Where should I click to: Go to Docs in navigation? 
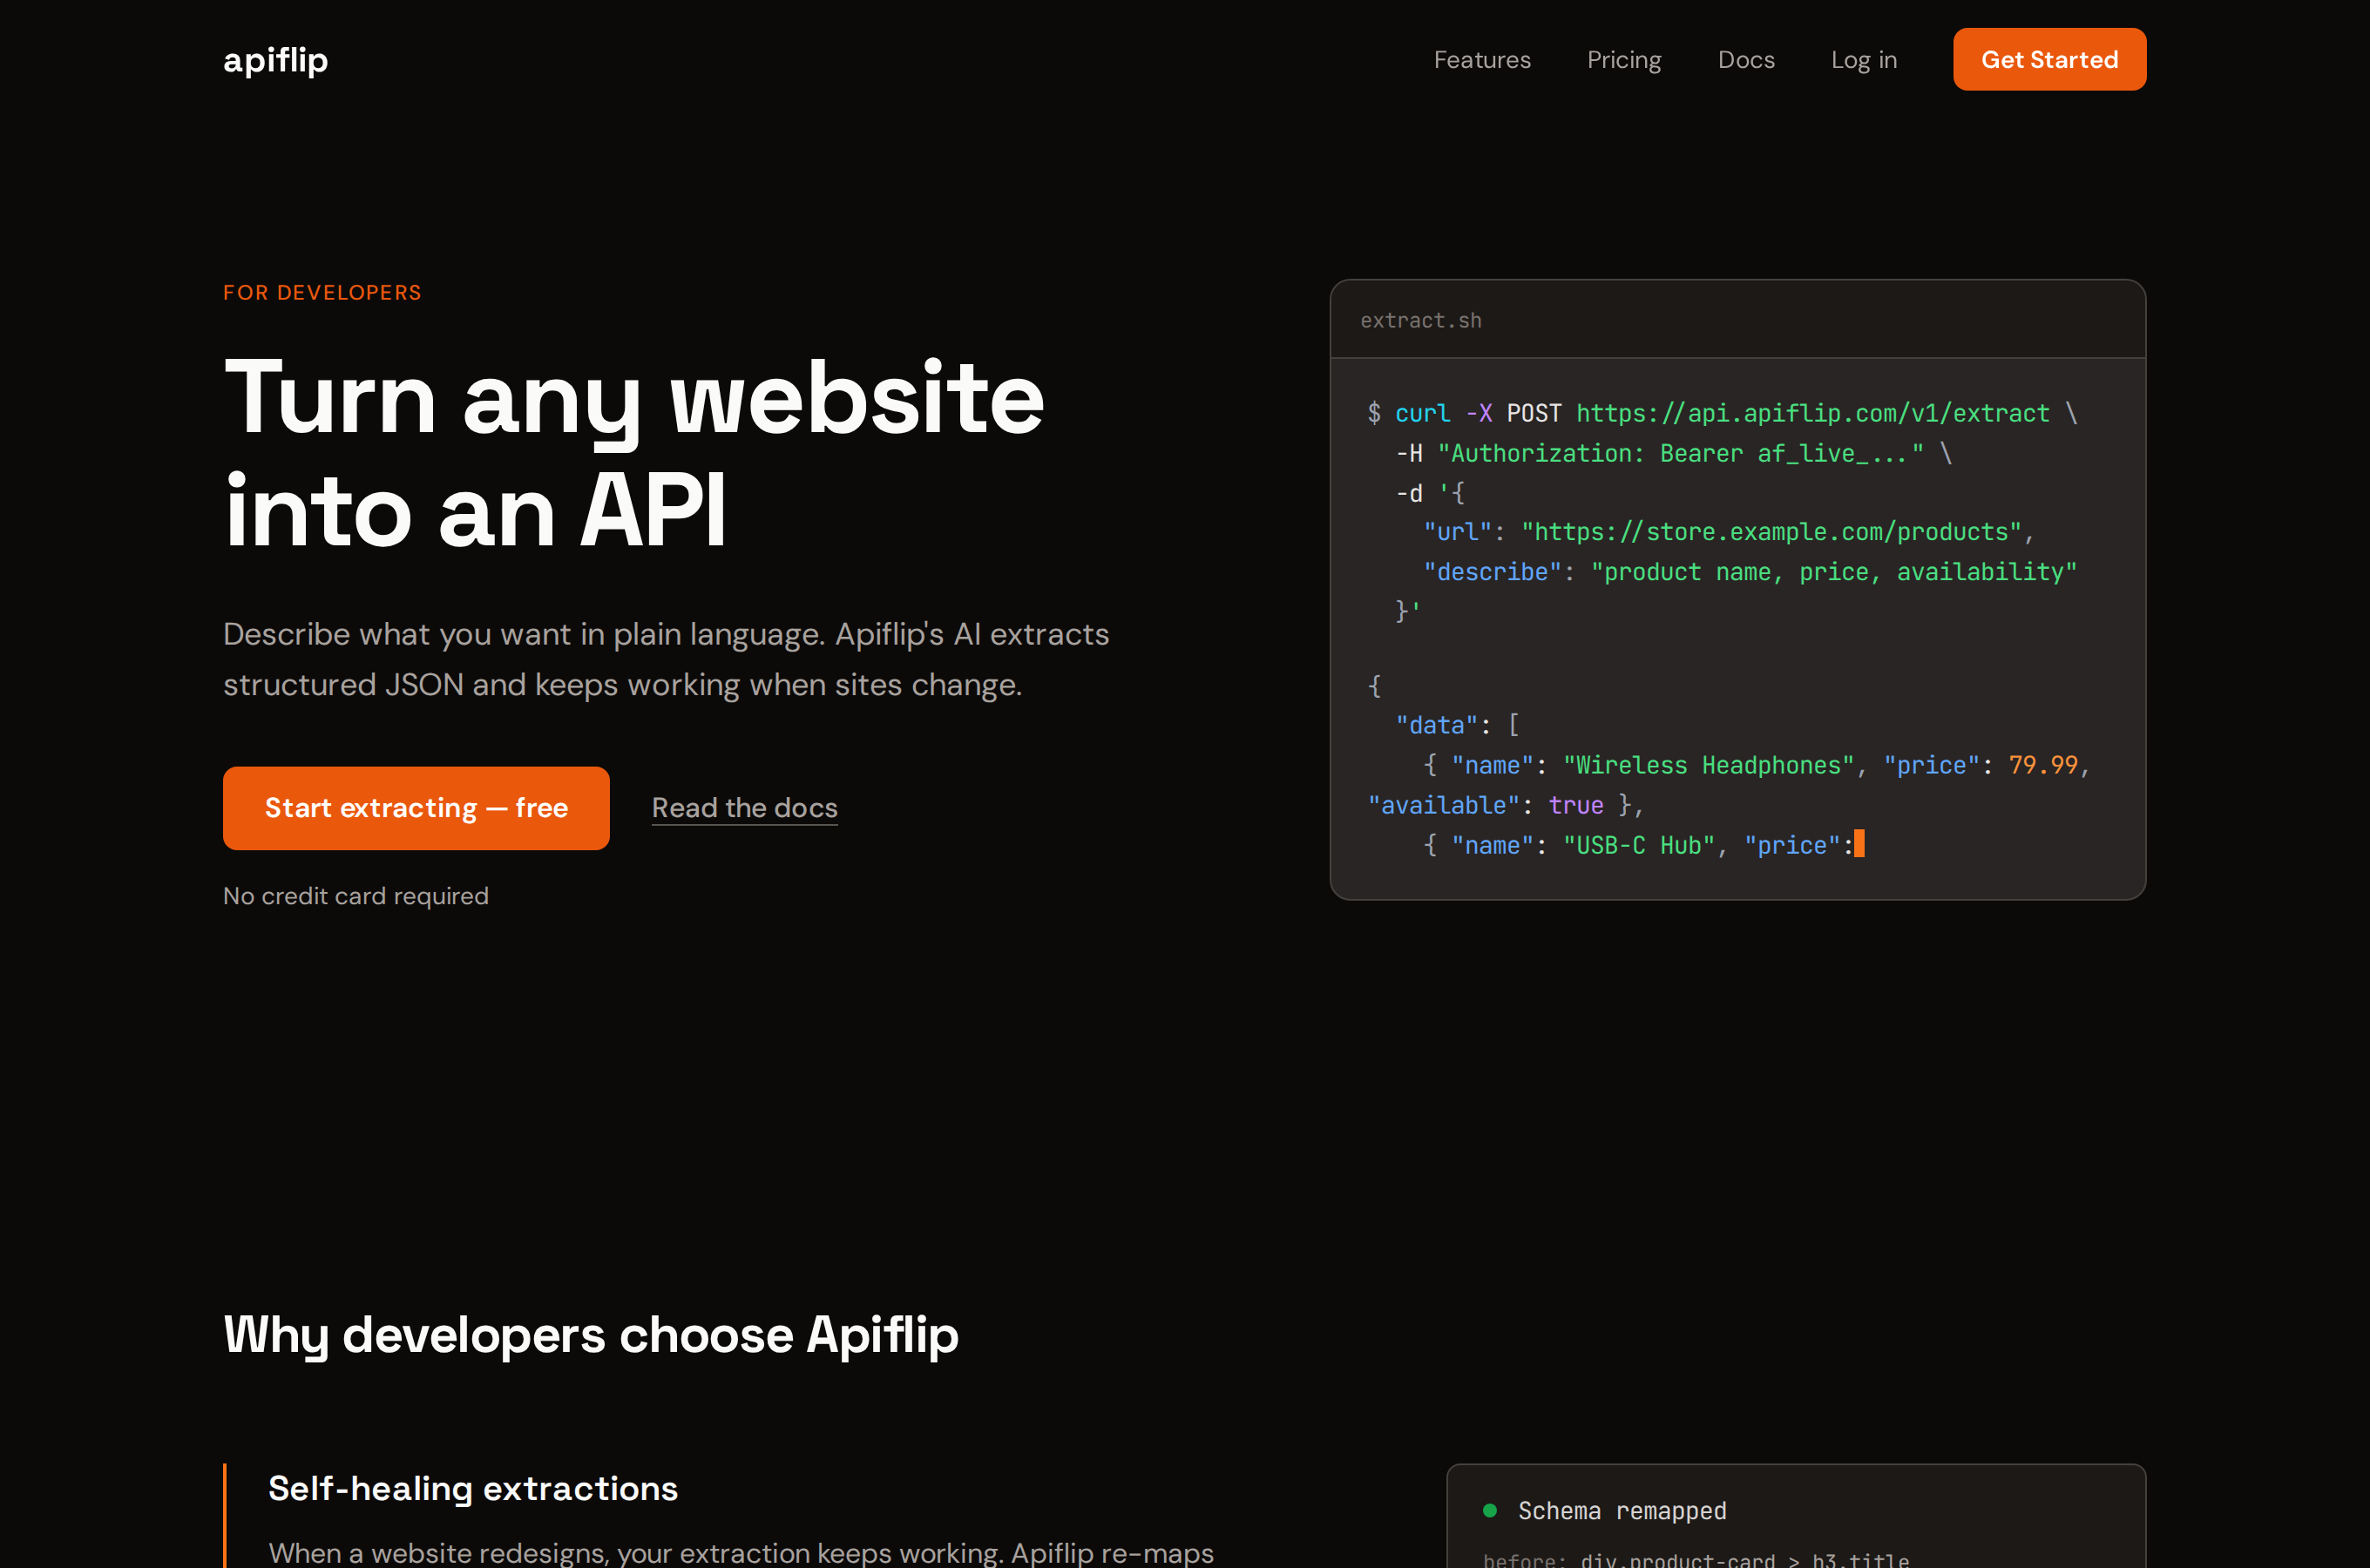(x=1746, y=60)
